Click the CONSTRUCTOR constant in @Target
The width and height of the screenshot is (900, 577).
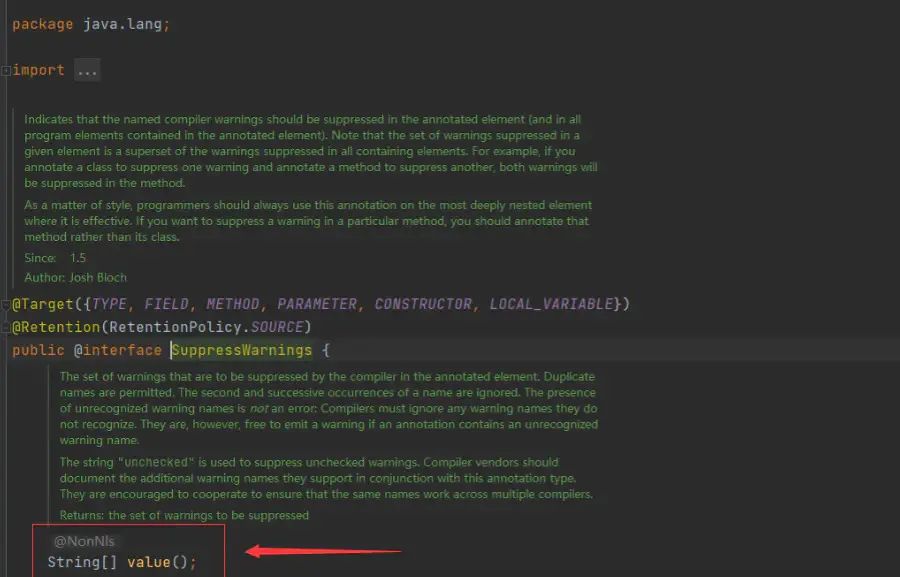coord(423,304)
